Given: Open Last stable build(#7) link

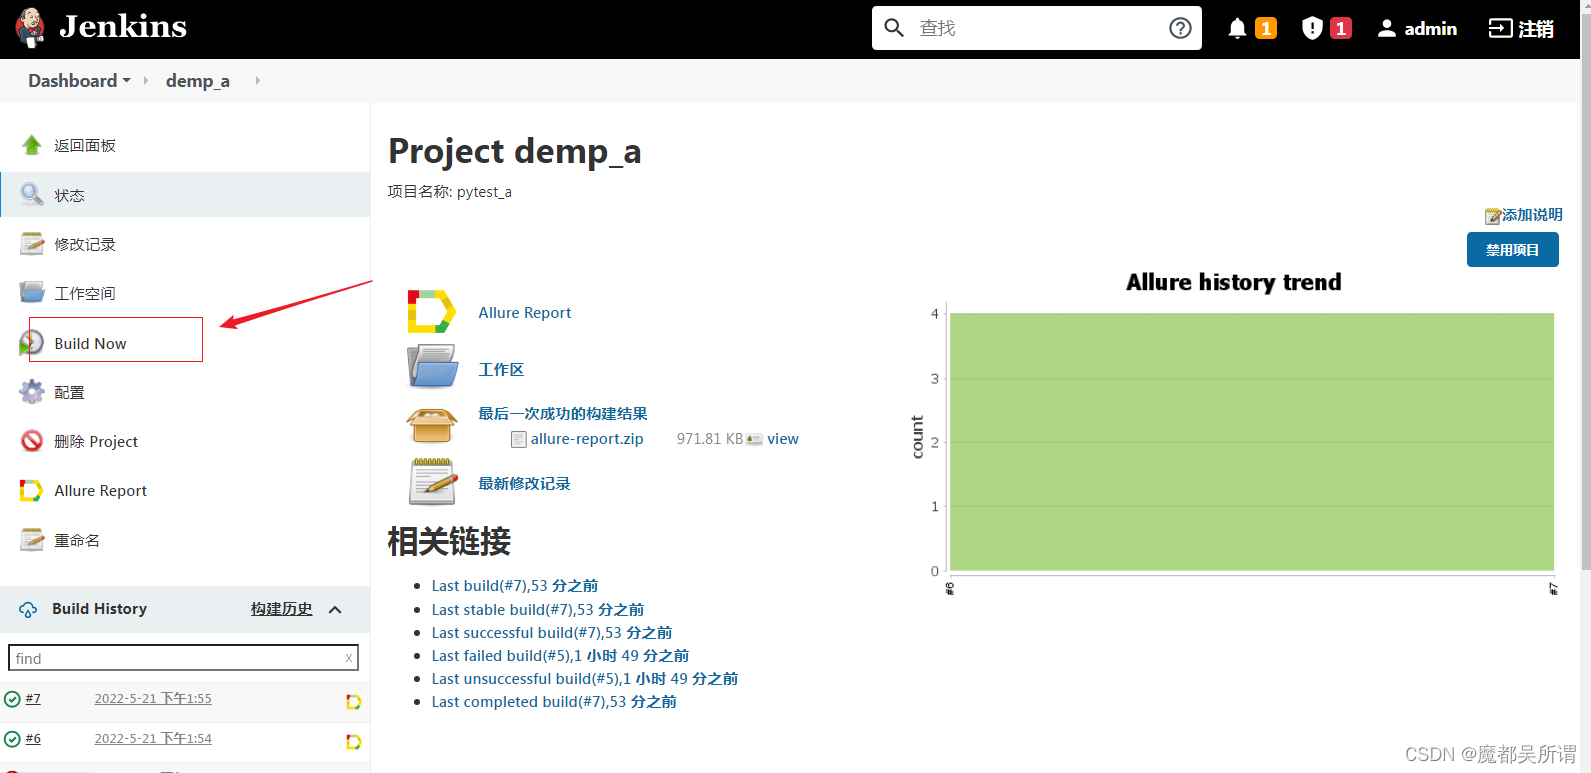Looking at the screenshot, I should click(x=538, y=610).
